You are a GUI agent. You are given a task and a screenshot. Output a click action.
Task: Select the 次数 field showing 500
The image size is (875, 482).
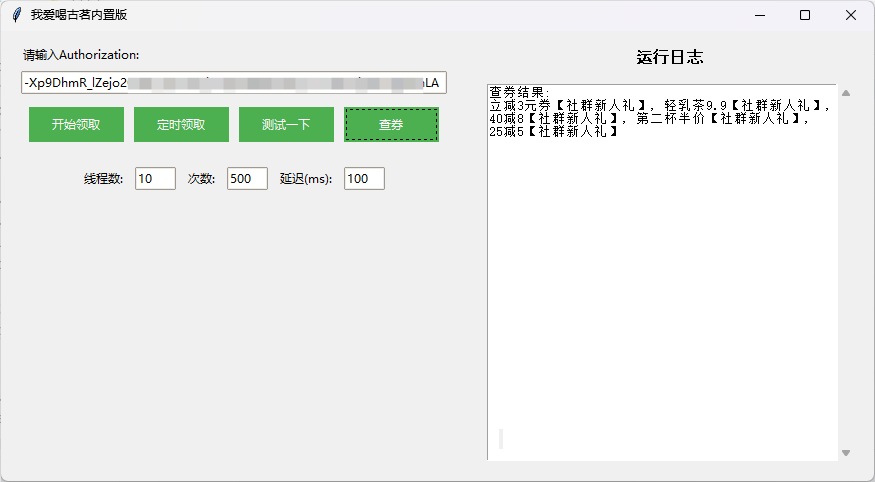pyautogui.click(x=247, y=179)
